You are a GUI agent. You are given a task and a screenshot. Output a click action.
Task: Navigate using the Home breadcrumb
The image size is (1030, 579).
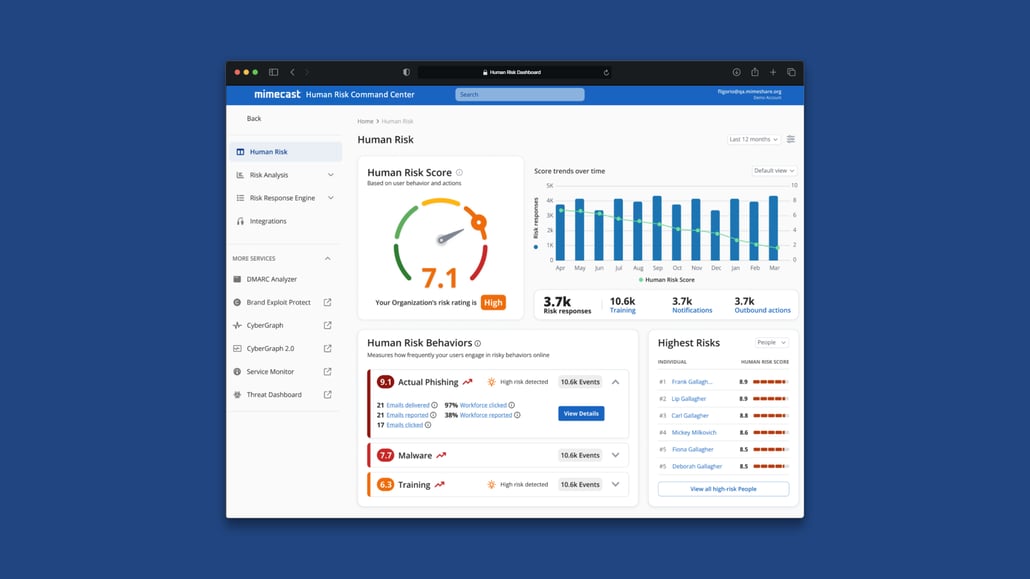coord(363,120)
